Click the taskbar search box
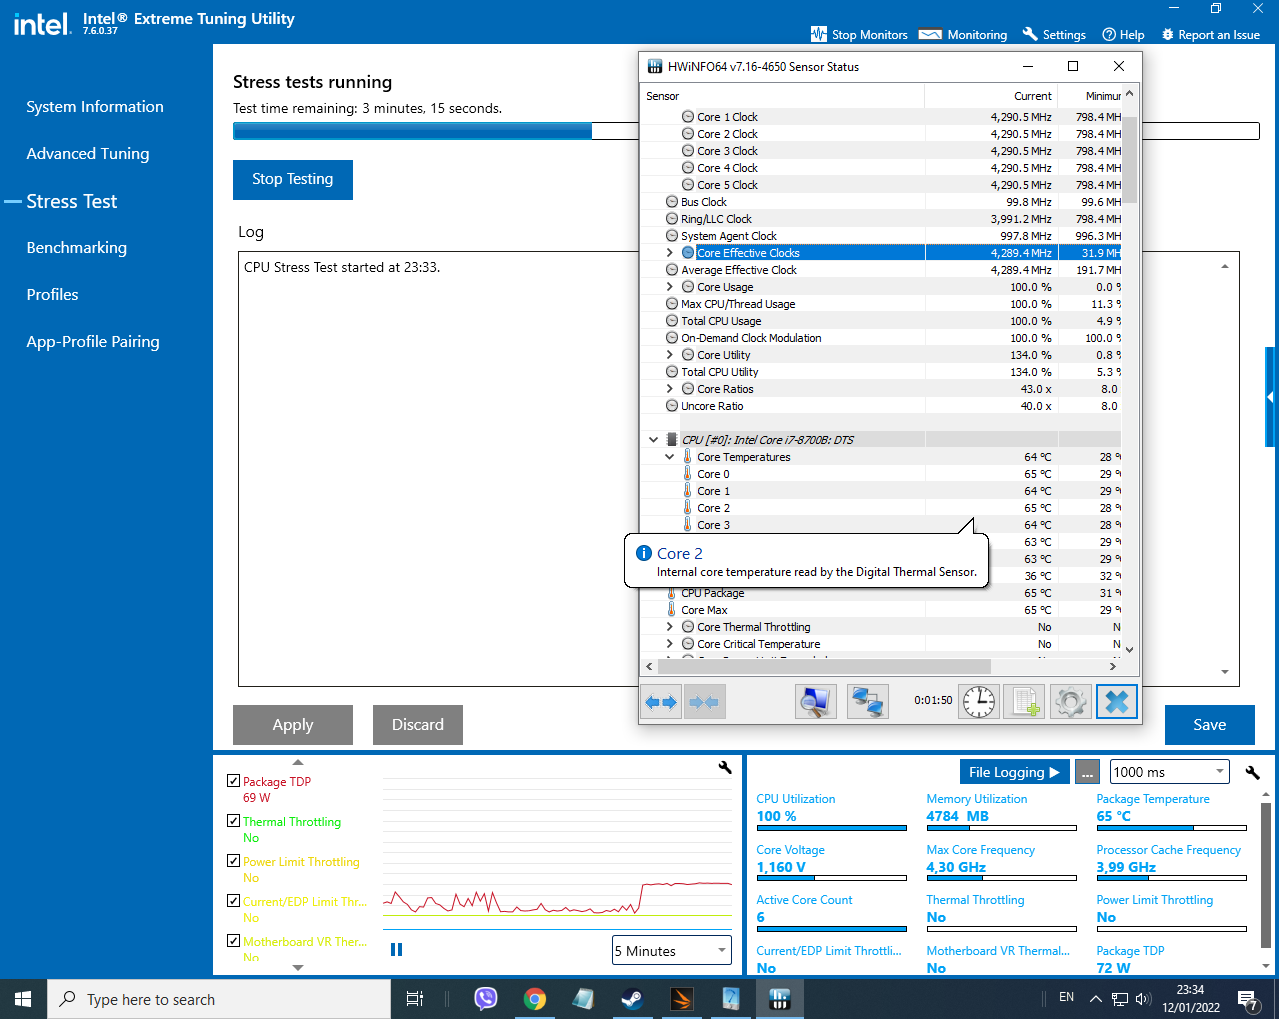 [219, 999]
